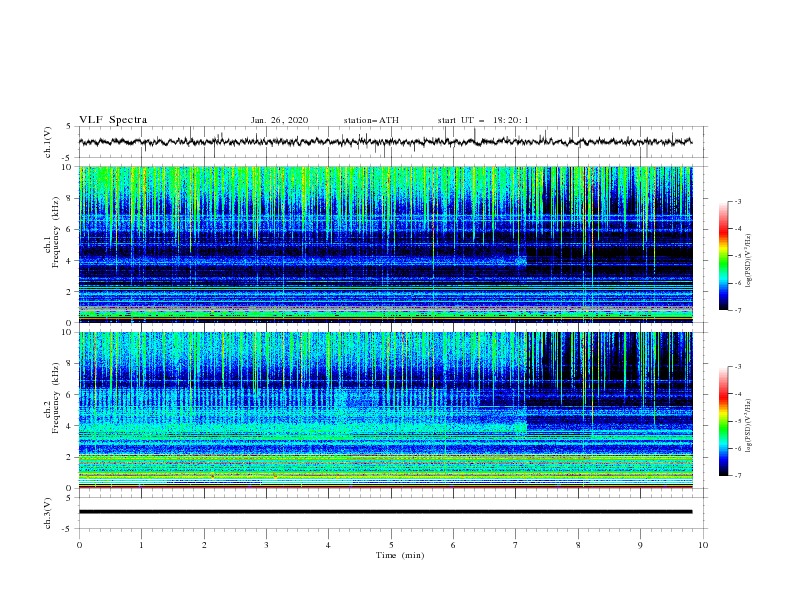The height and width of the screenshot is (612, 792).
Task: Click the date text "Jan. 26, 2020"
Action: click(x=279, y=120)
